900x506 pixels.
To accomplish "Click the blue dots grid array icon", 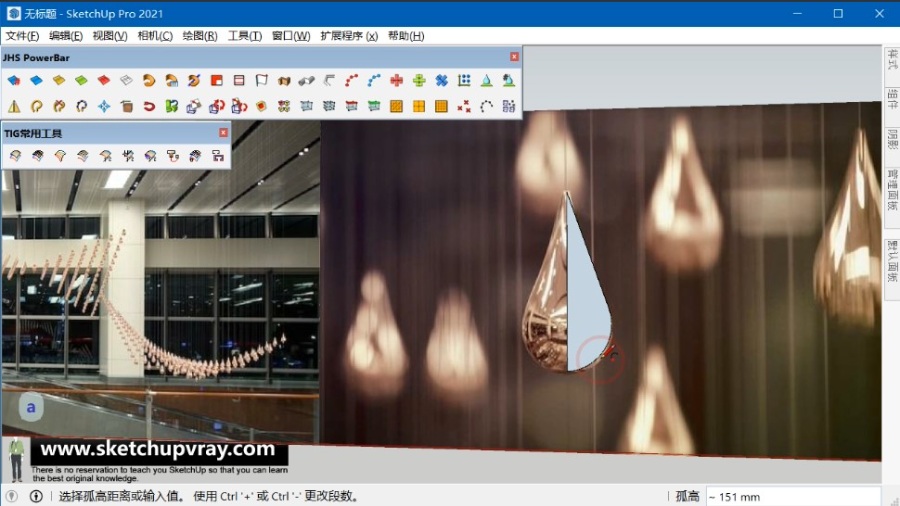I will click(x=464, y=80).
